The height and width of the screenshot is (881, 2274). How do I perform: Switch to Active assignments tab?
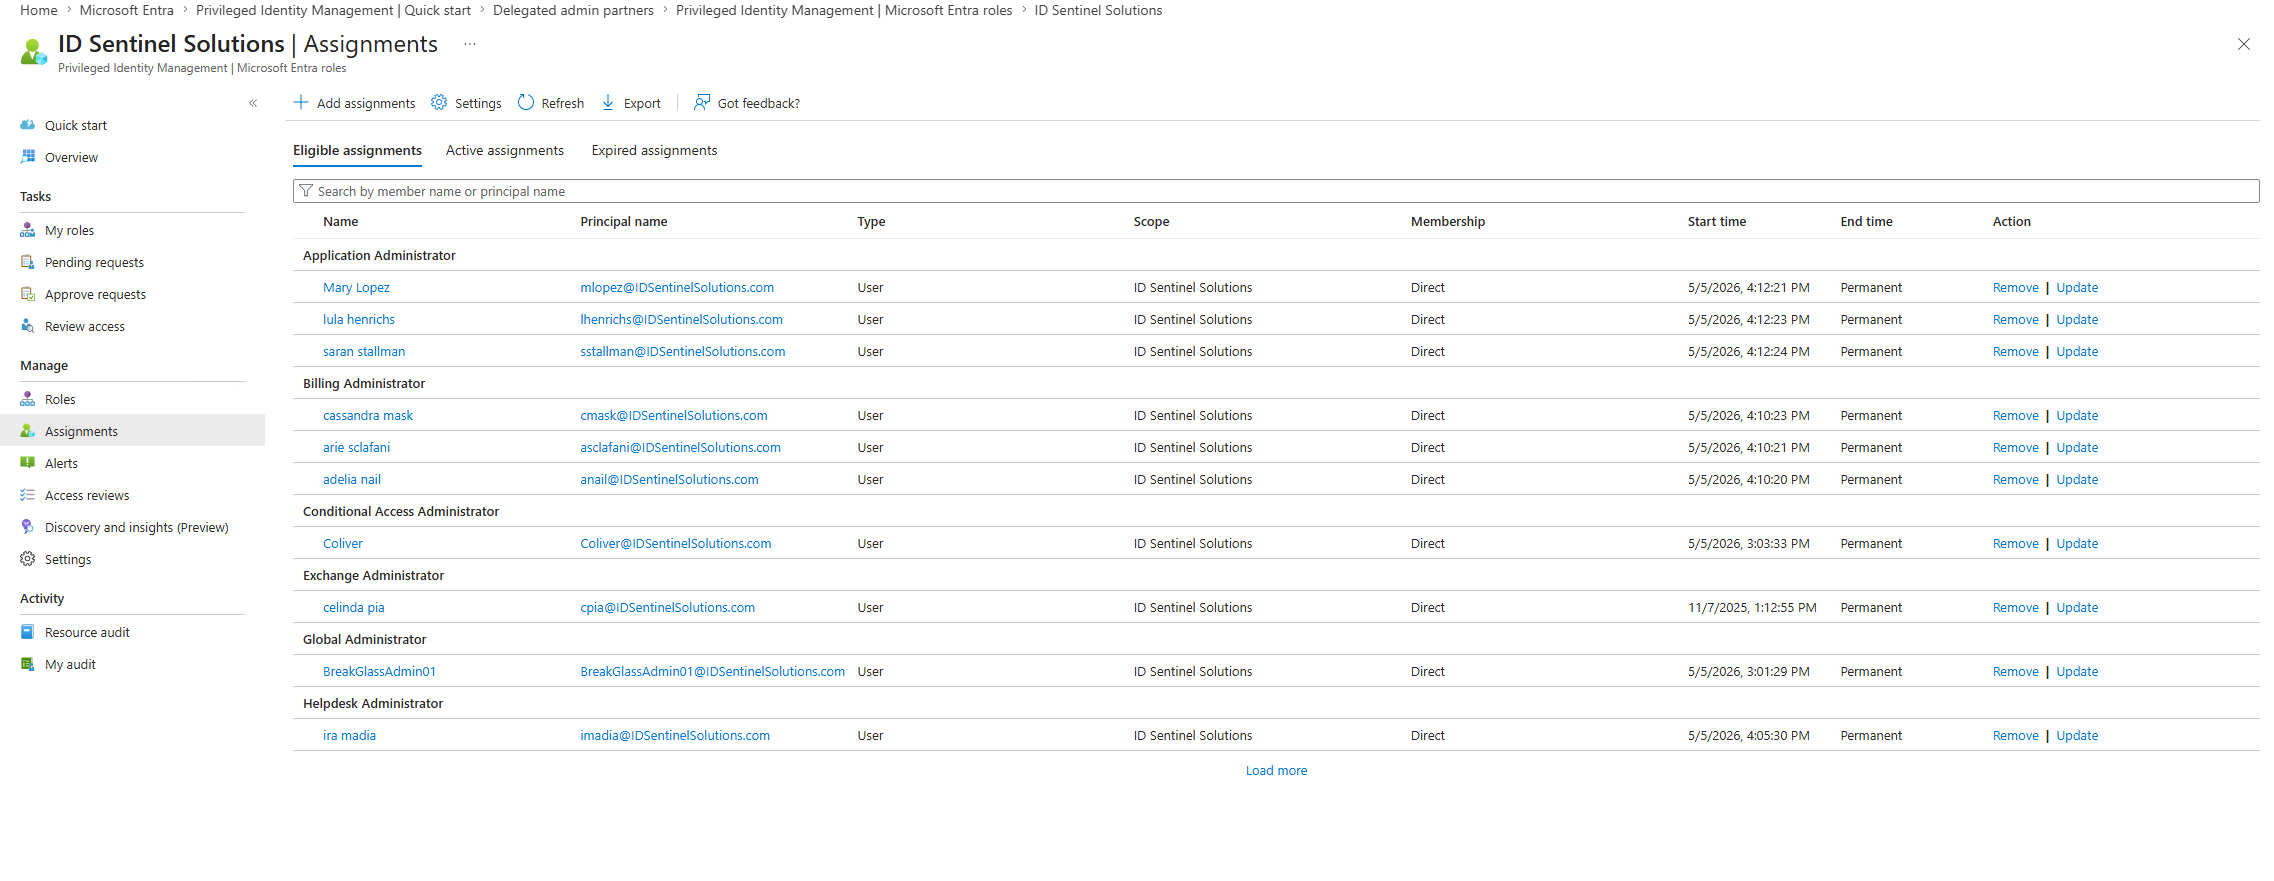point(505,151)
